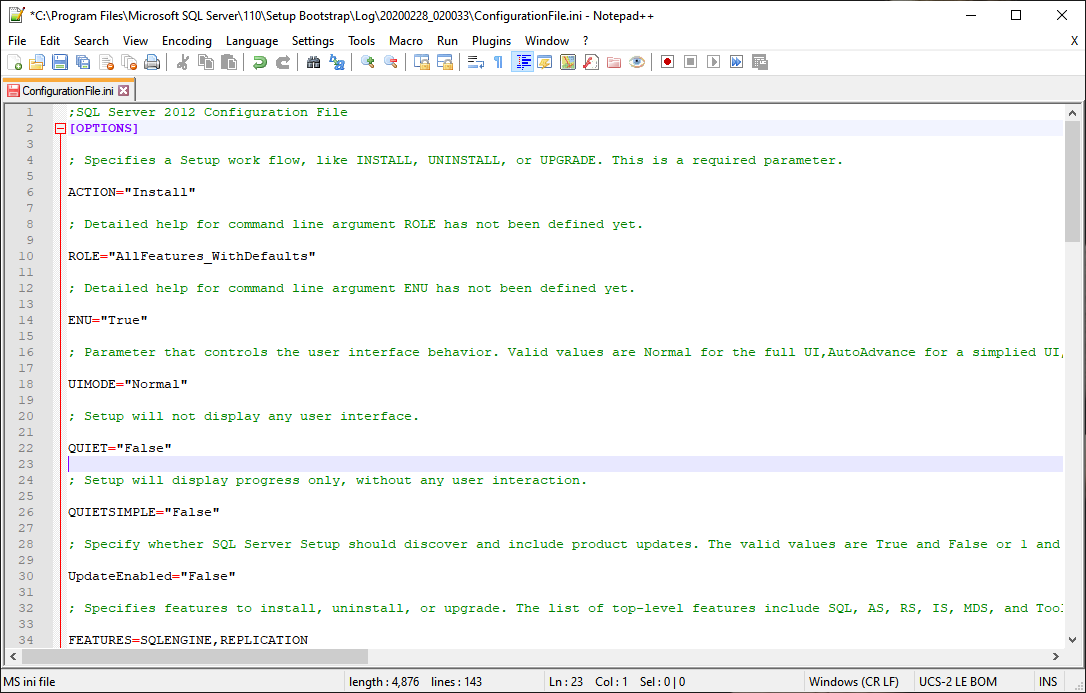Toggle synchronize vertical scrolling icon

click(x=422, y=62)
